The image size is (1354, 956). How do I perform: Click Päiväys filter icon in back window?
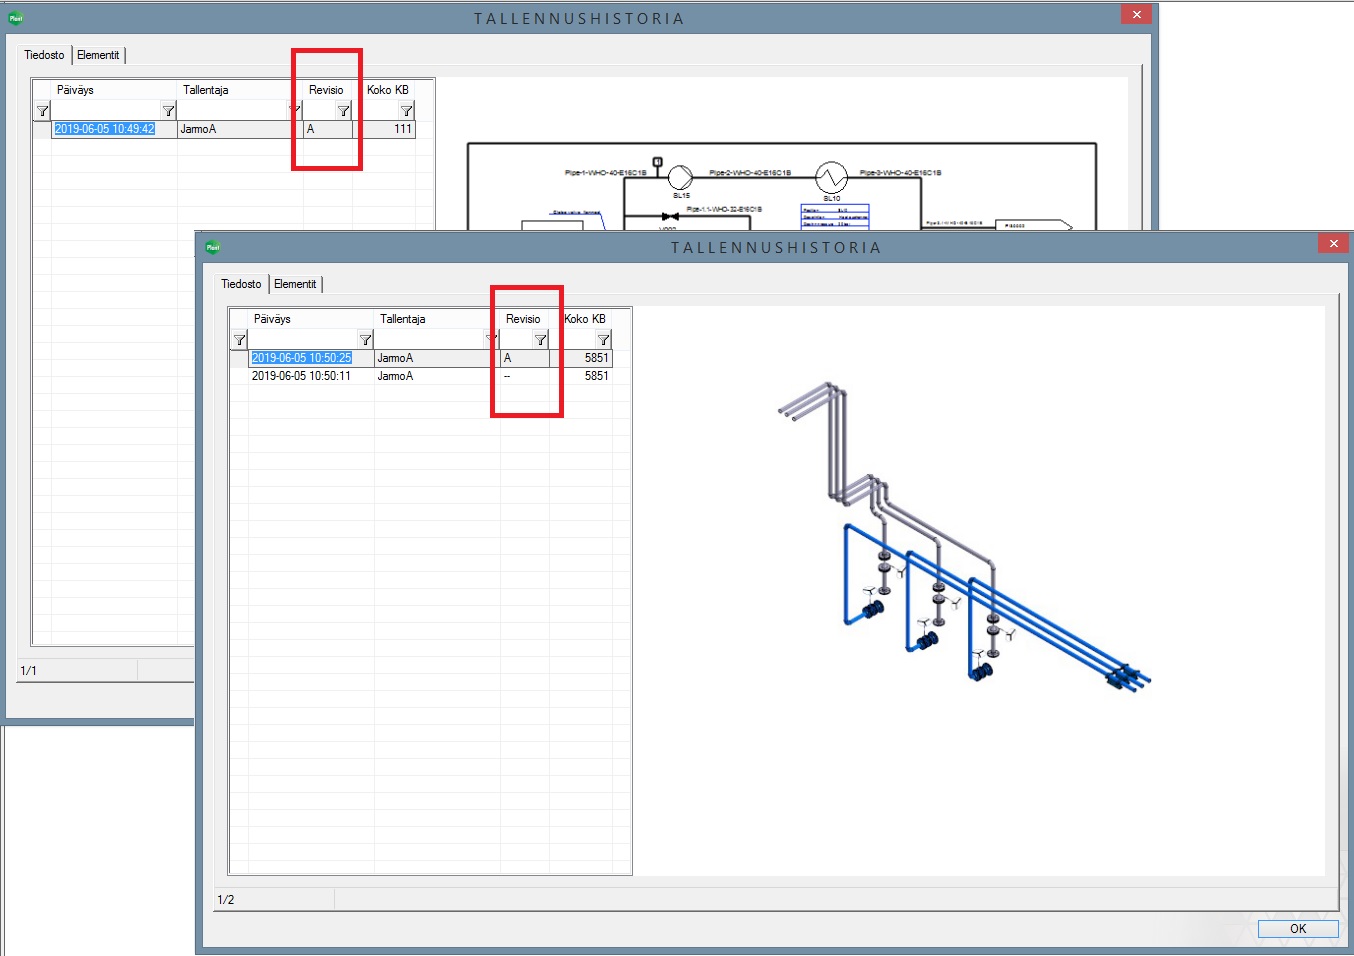[x=168, y=111]
